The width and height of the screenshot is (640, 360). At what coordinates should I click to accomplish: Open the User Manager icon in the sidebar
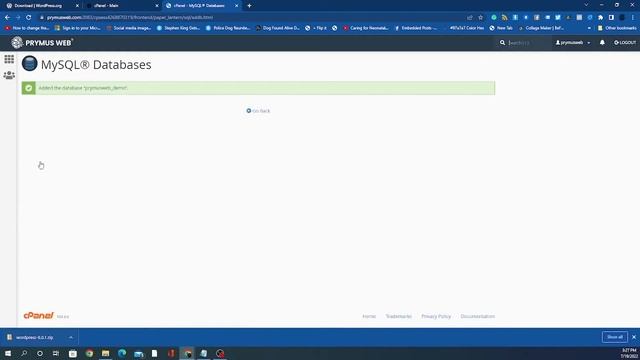point(9,75)
